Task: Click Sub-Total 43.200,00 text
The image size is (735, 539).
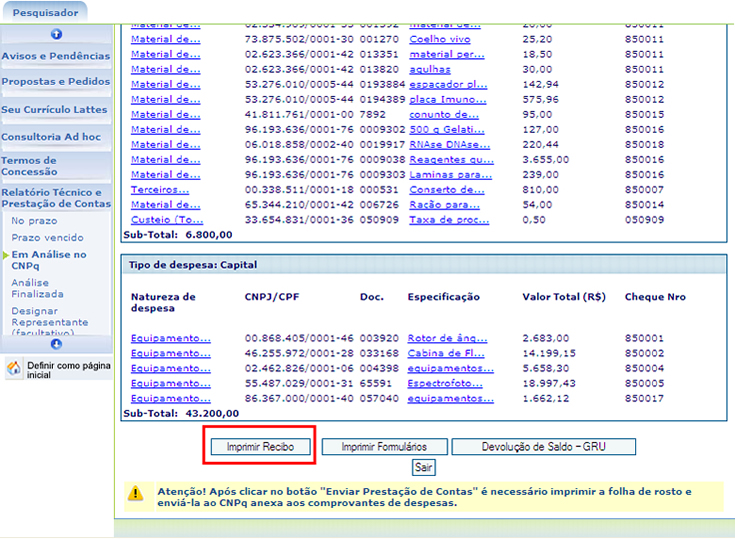Action: pos(181,413)
